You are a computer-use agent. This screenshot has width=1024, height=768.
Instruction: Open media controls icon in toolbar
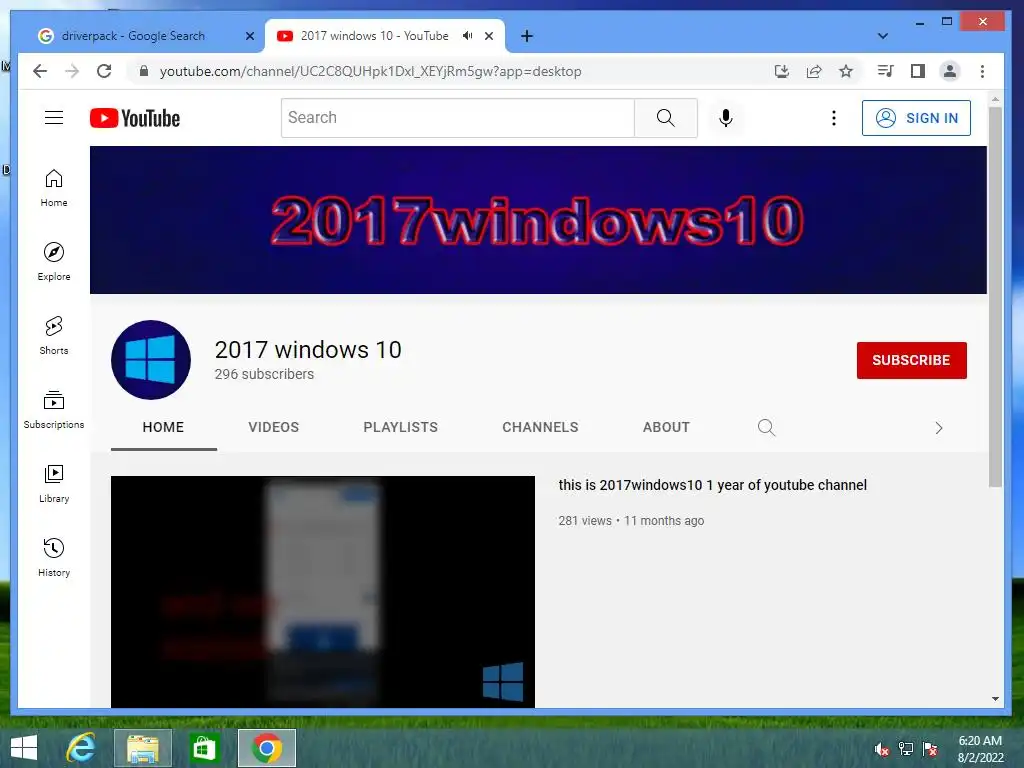[x=886, y=71]
